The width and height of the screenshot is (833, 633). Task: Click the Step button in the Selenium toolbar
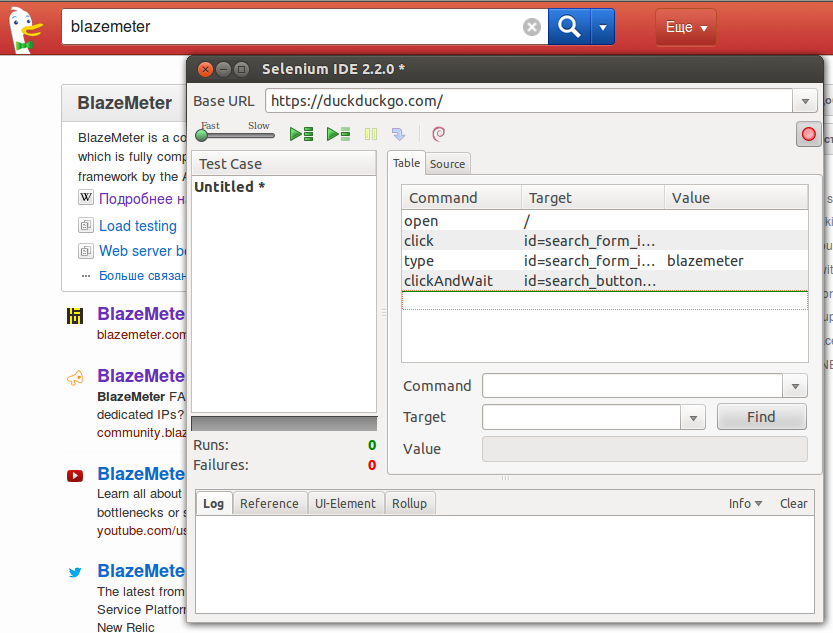click(x=398, y=134)
